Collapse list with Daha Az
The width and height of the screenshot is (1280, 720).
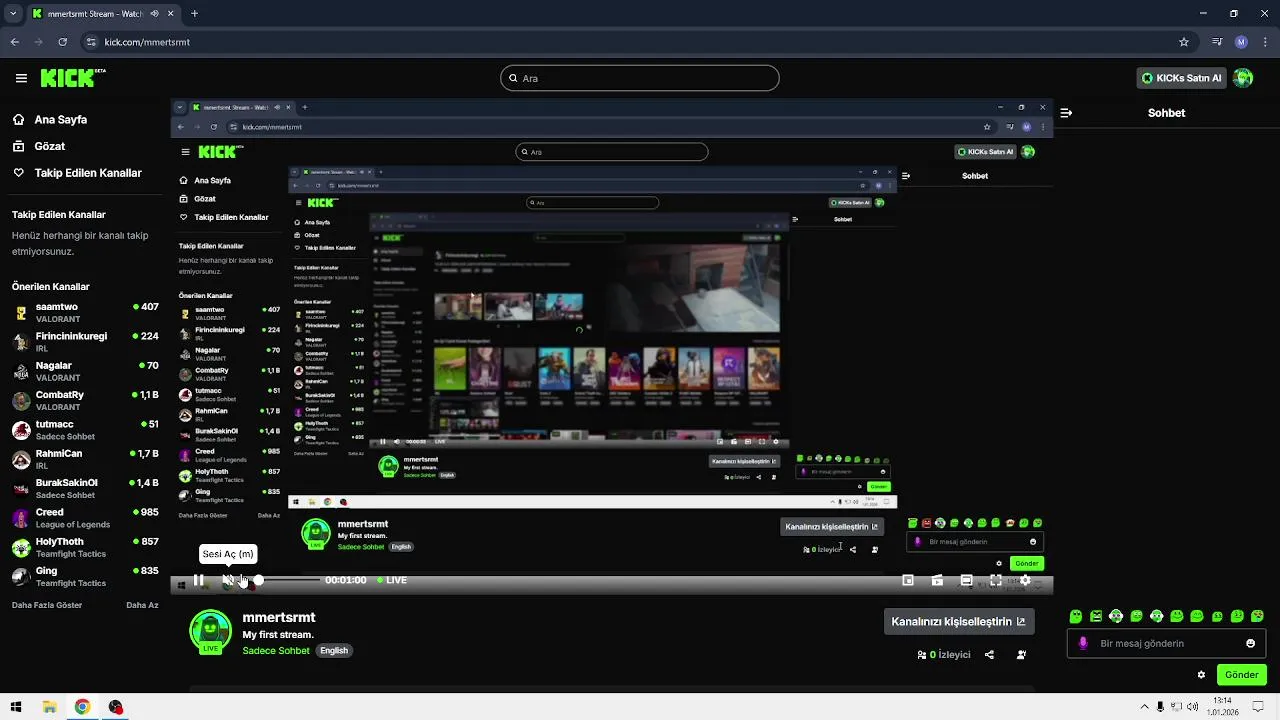pyautogui.click(x=142, y=605)
